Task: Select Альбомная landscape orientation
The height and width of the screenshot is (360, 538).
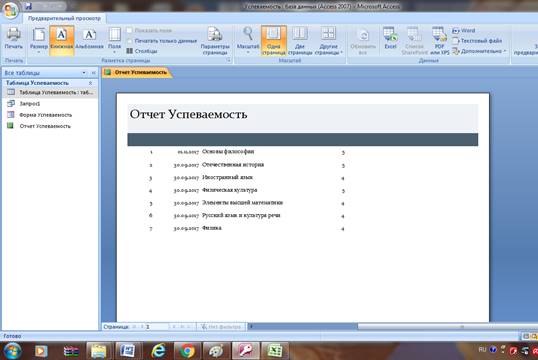Action: pyautogui.click(x=89, y=40)
